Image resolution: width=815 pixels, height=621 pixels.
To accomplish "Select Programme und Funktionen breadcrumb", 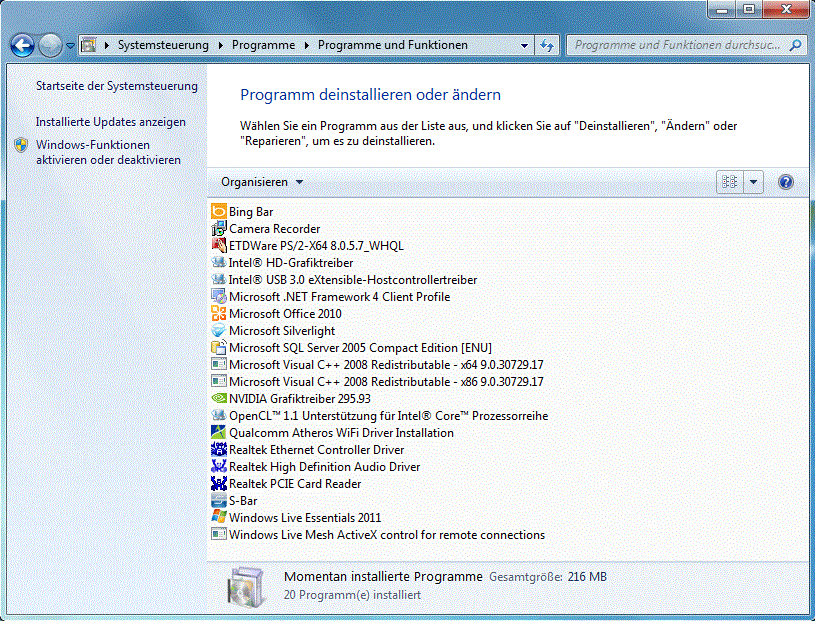I will pyautogui.click(x=393, y=45).
